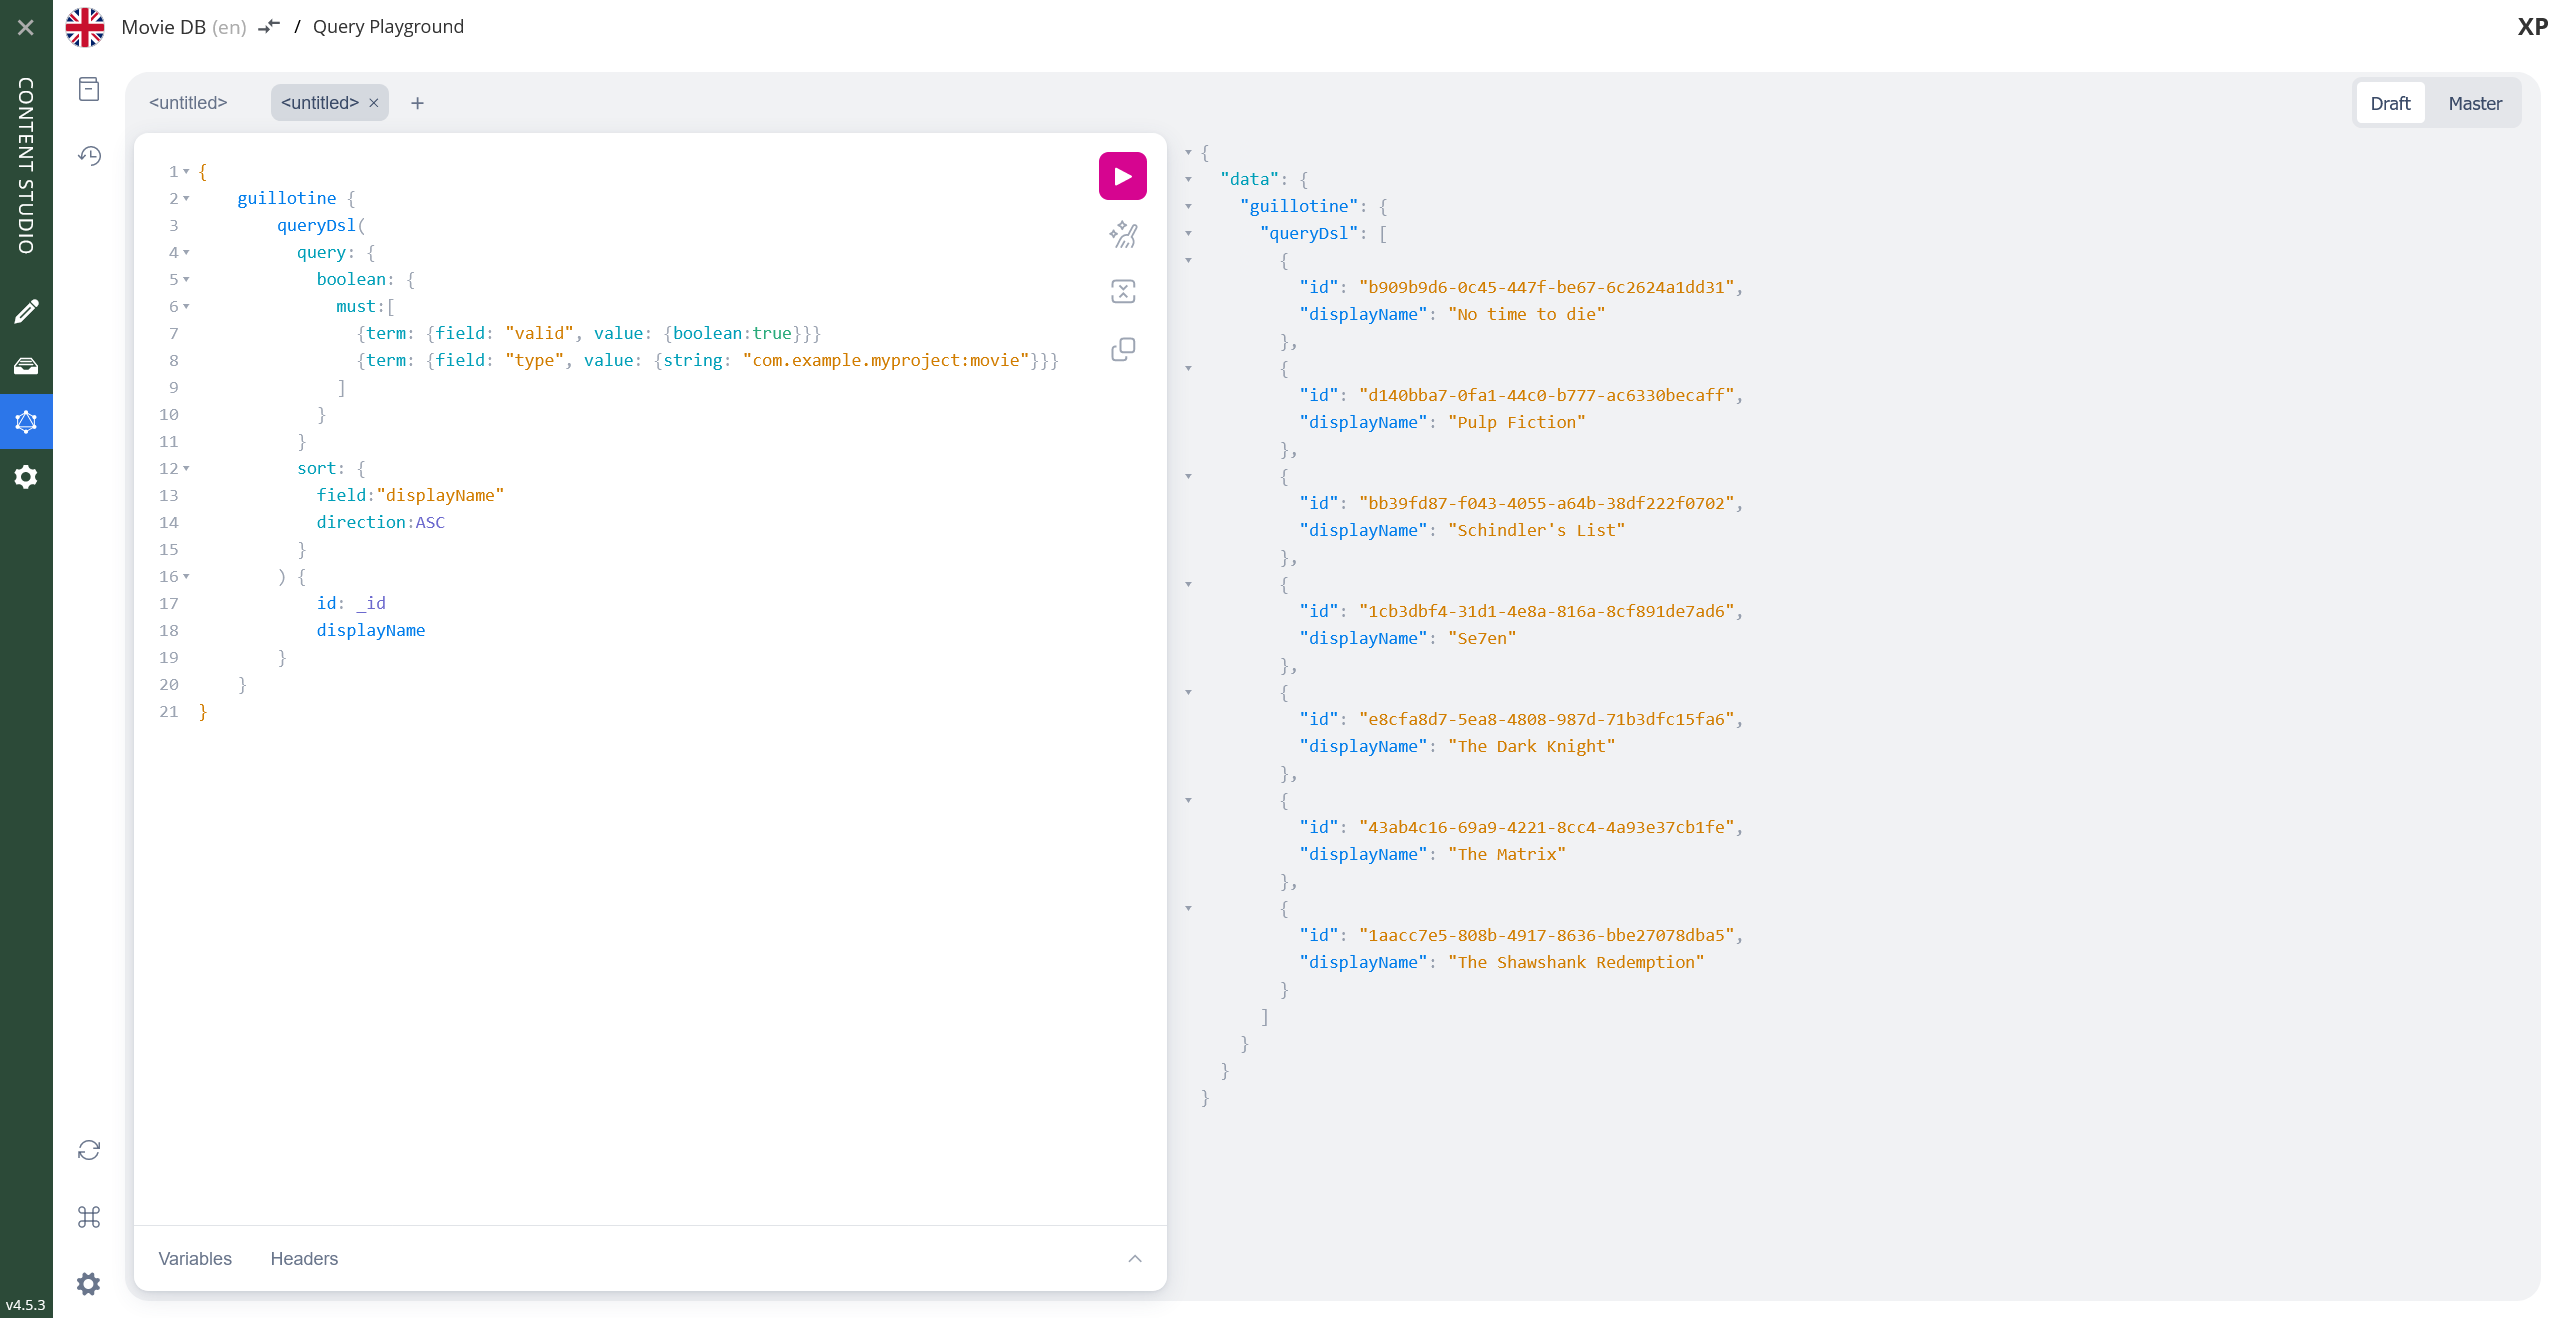This screenshot has width=2559, height=1318.
Task: Open Content Studio settings gear in sidebar
Action: [x=26, y=477]
